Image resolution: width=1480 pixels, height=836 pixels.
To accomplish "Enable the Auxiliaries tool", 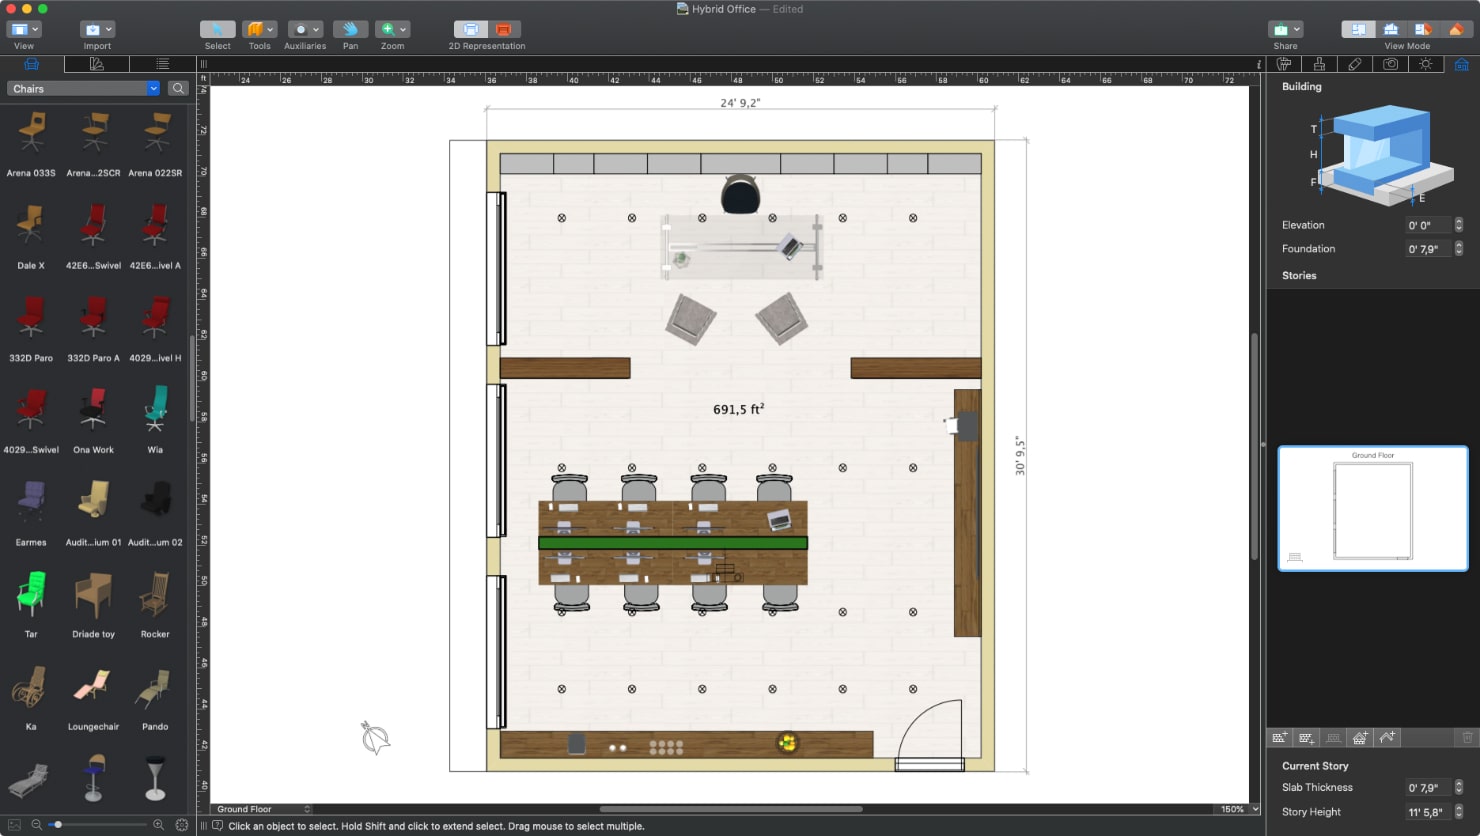I will 300,29.
